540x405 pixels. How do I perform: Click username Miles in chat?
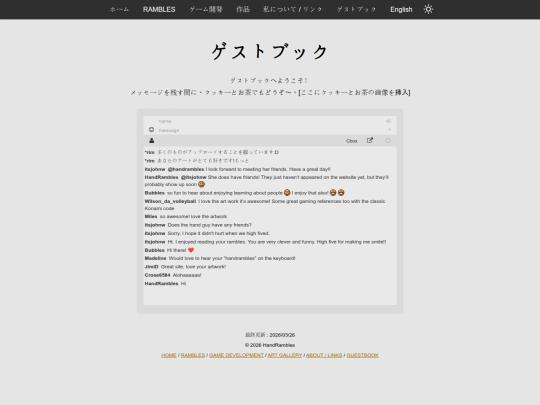151,217
